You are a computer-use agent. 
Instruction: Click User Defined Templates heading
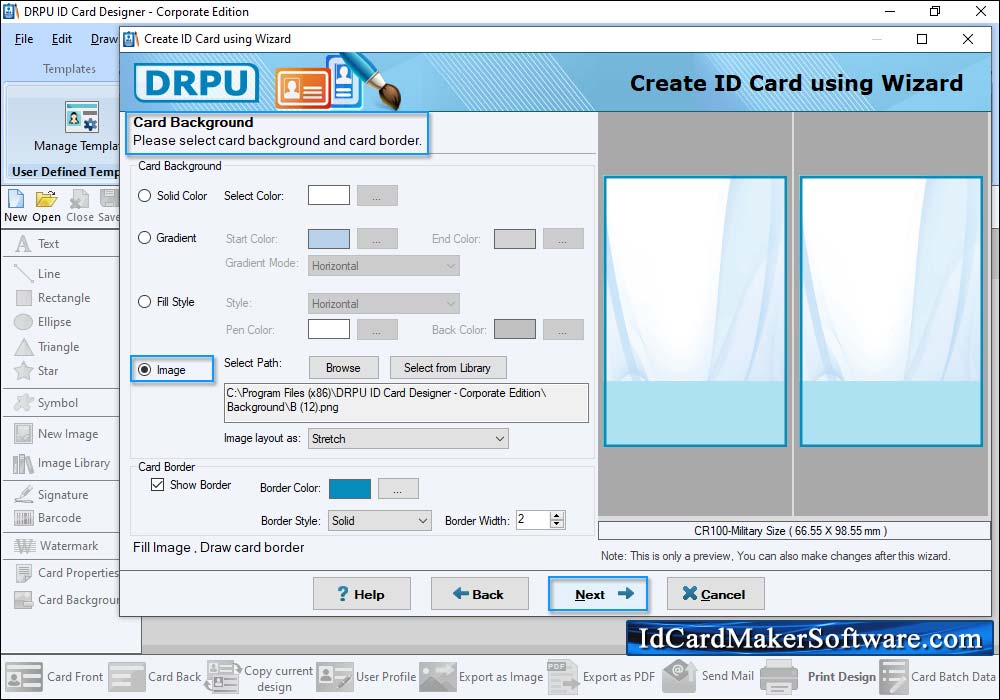pyautogui.click(x=65, y=172)
